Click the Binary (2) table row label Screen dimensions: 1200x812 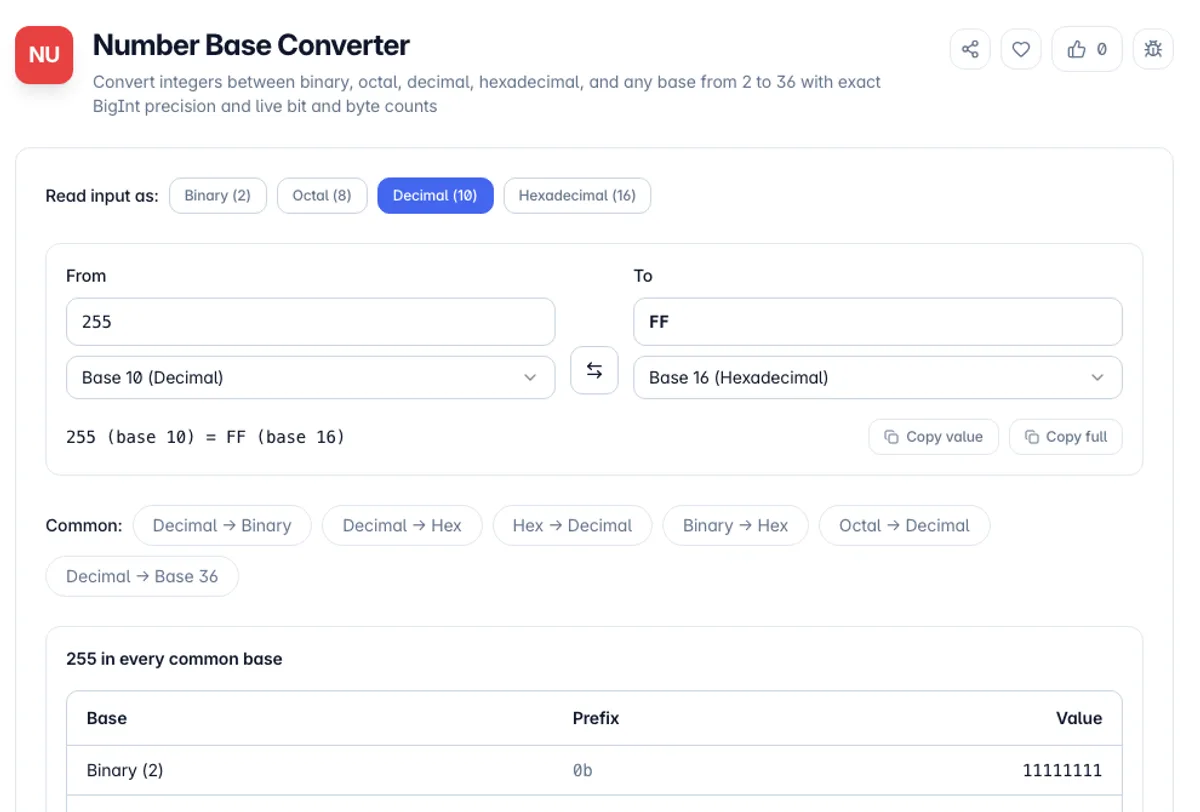pyautogui.click(x=125, y=770)
